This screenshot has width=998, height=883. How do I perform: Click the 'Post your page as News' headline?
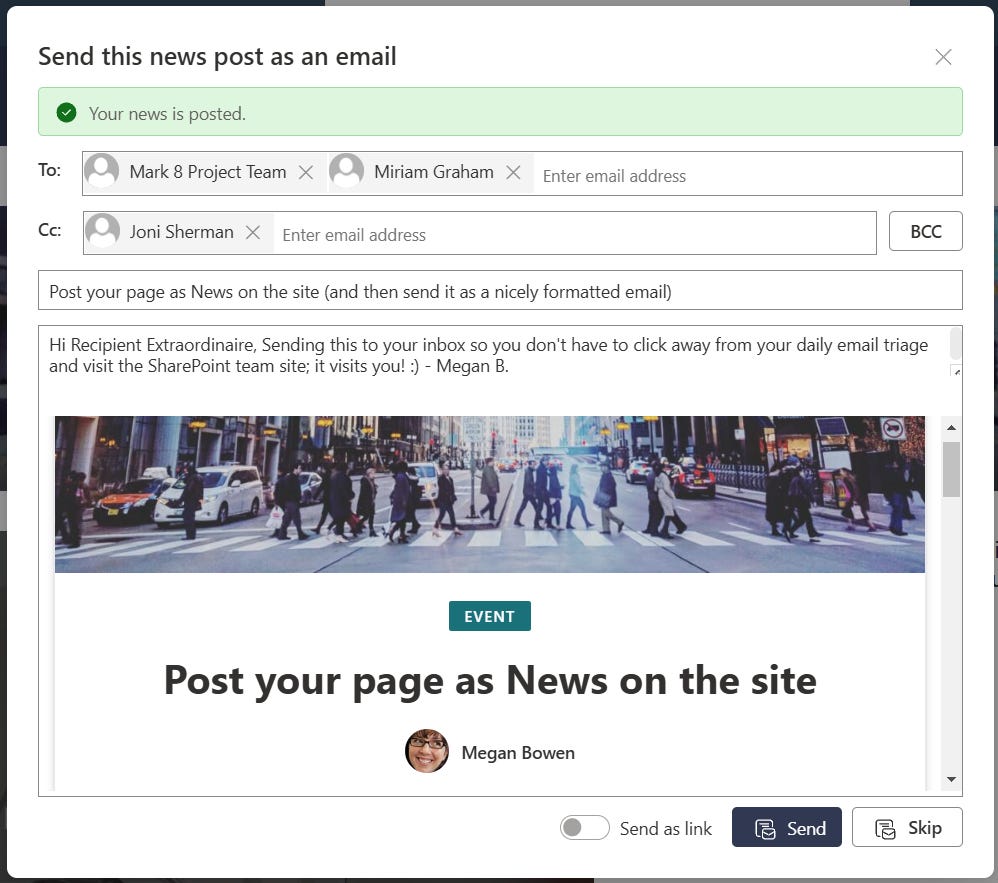tap(490, 681)
